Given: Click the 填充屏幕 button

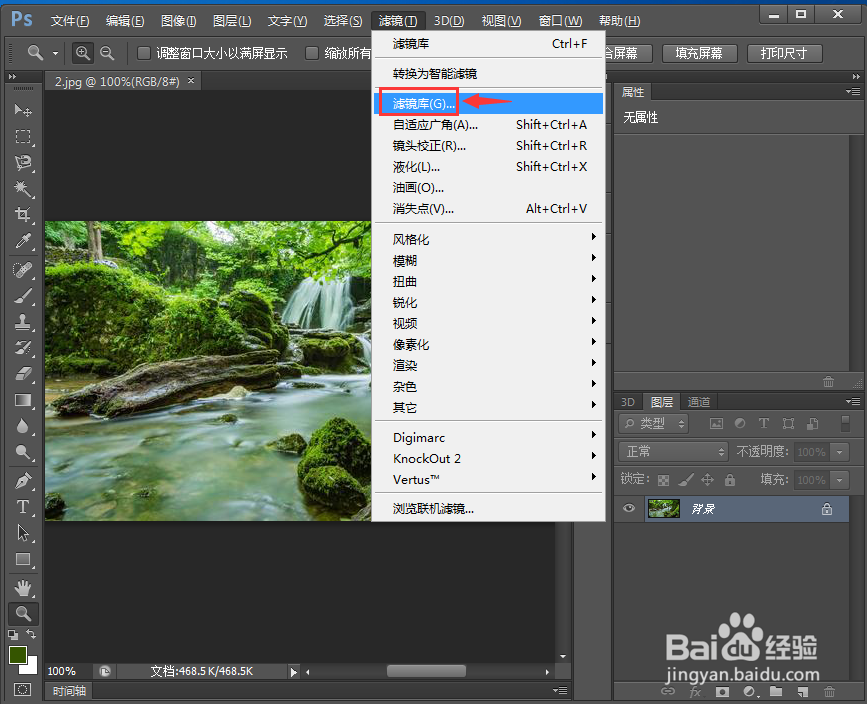Looking at the screenshot, I should click(699, 53).
